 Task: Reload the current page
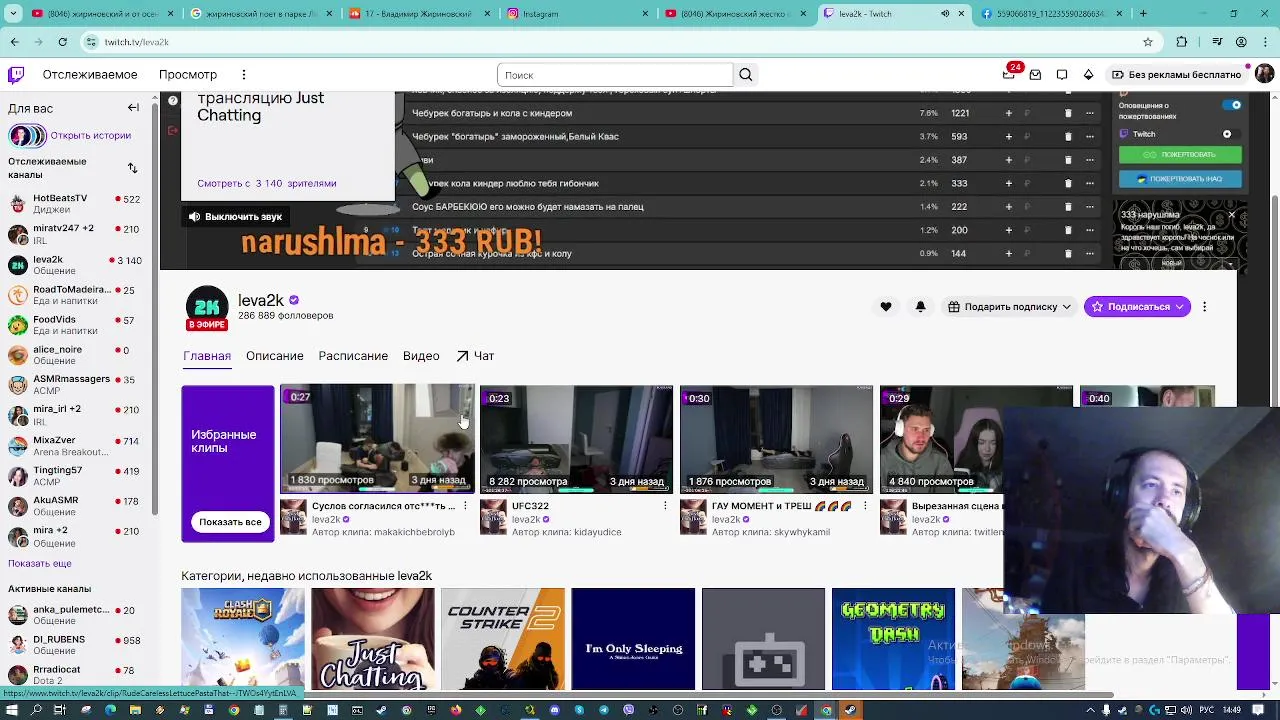(x=62, y=42)
